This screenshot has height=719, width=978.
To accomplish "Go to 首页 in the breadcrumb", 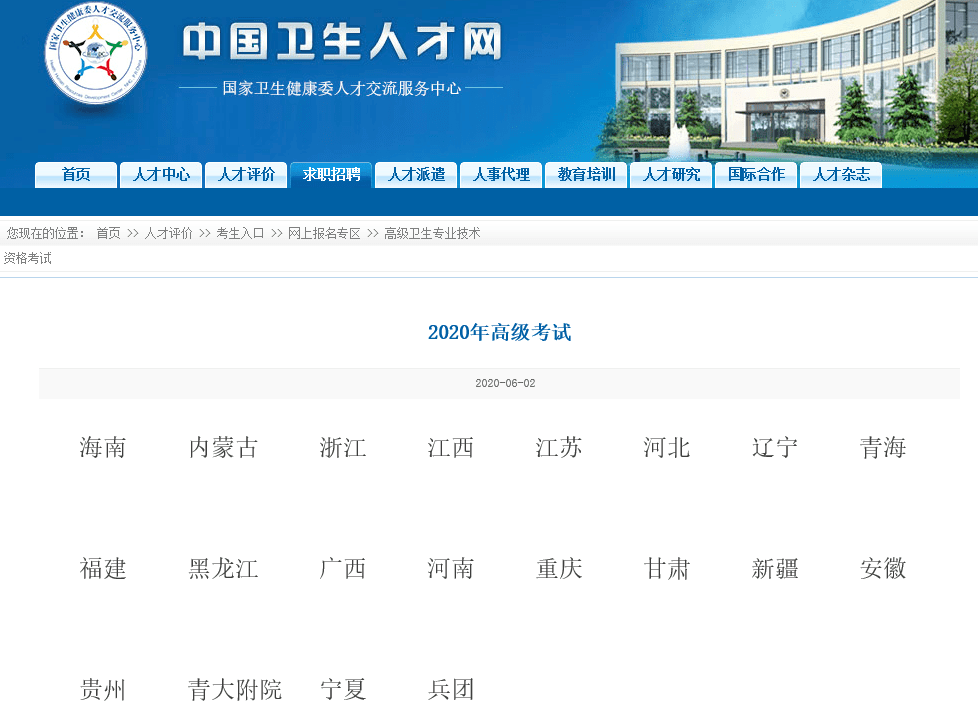I will [109, 233].
